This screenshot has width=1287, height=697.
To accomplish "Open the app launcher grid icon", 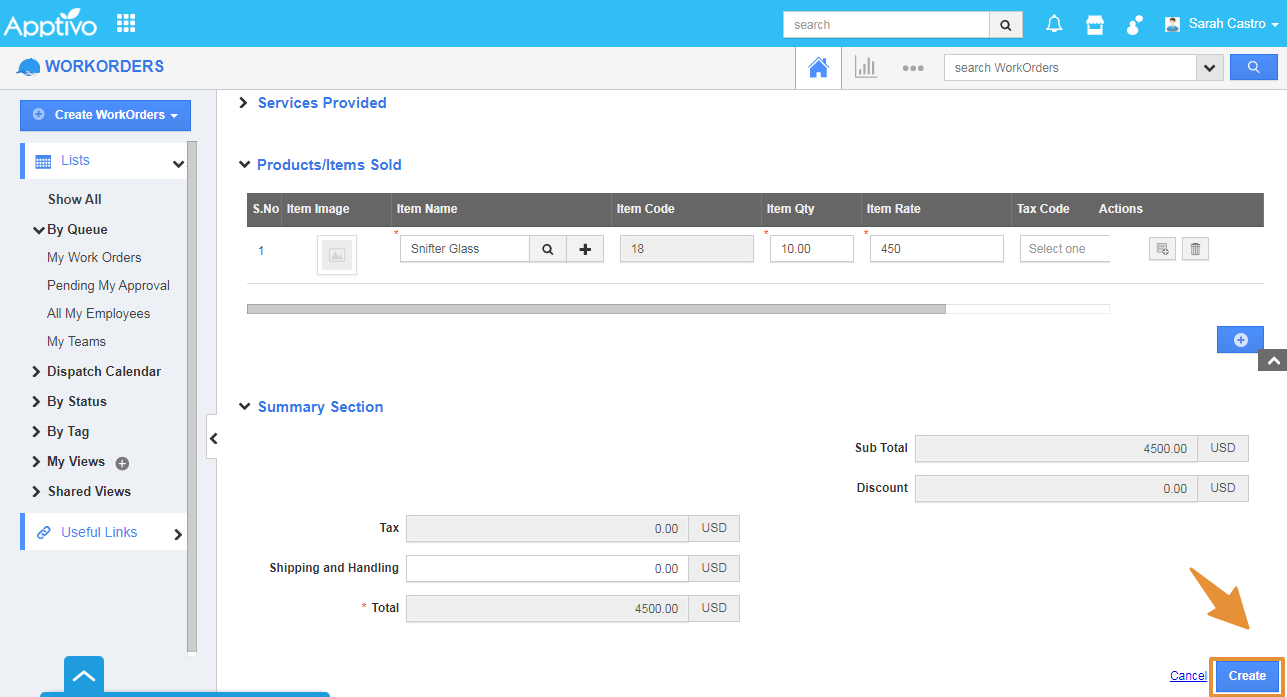I will [x=126, y=23].
